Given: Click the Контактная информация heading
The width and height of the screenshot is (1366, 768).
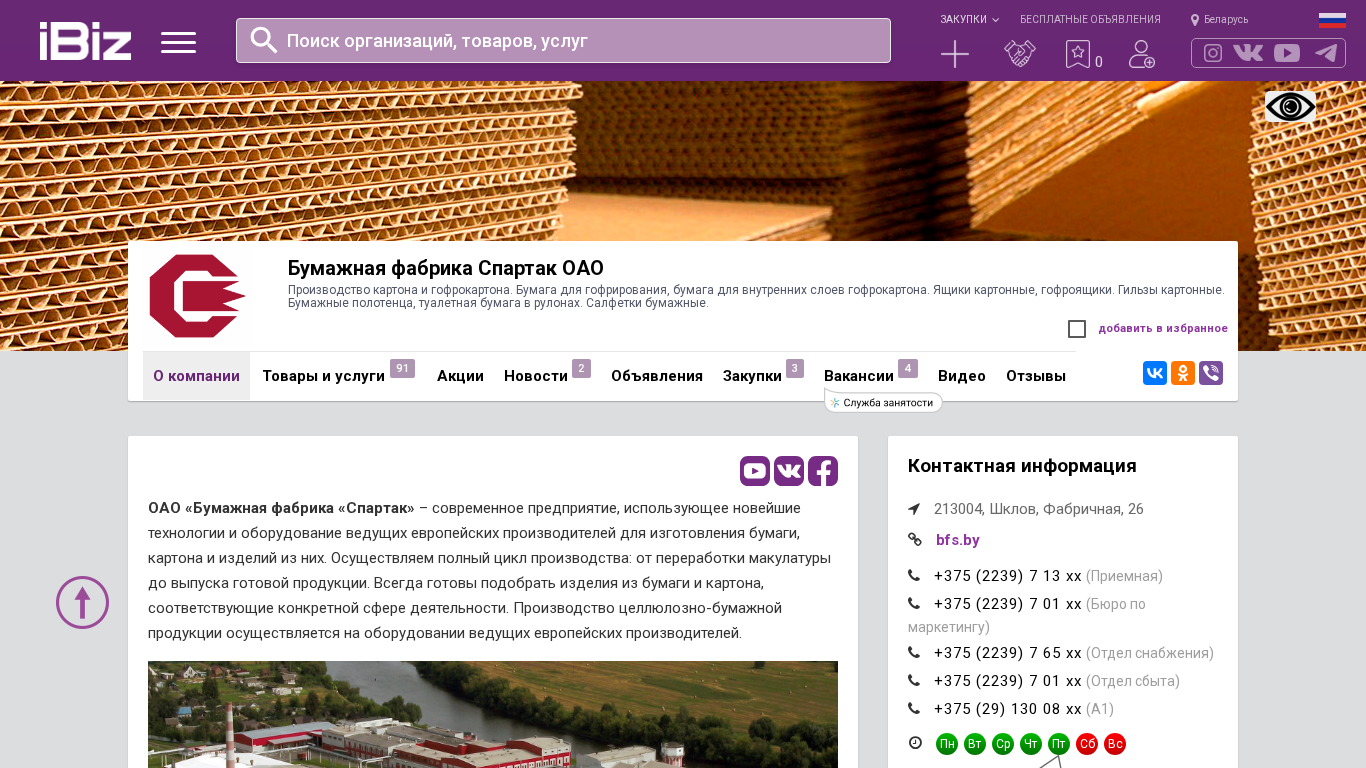Looking at the screenshot, I should [x=1022, y=465].
